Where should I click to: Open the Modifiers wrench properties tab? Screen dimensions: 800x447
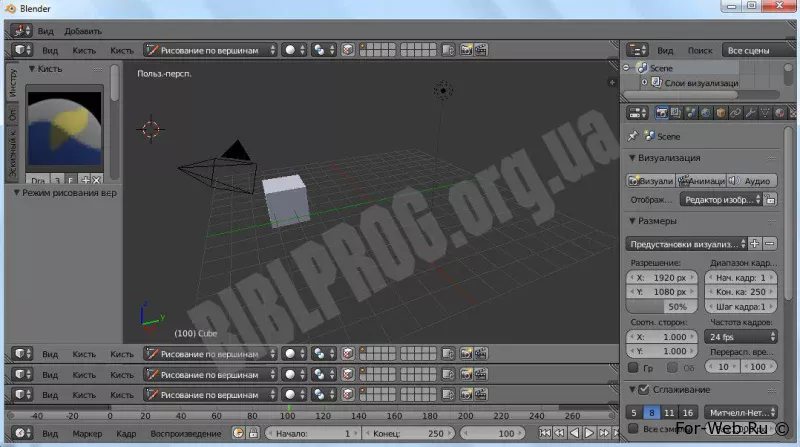tap(750, 113)
